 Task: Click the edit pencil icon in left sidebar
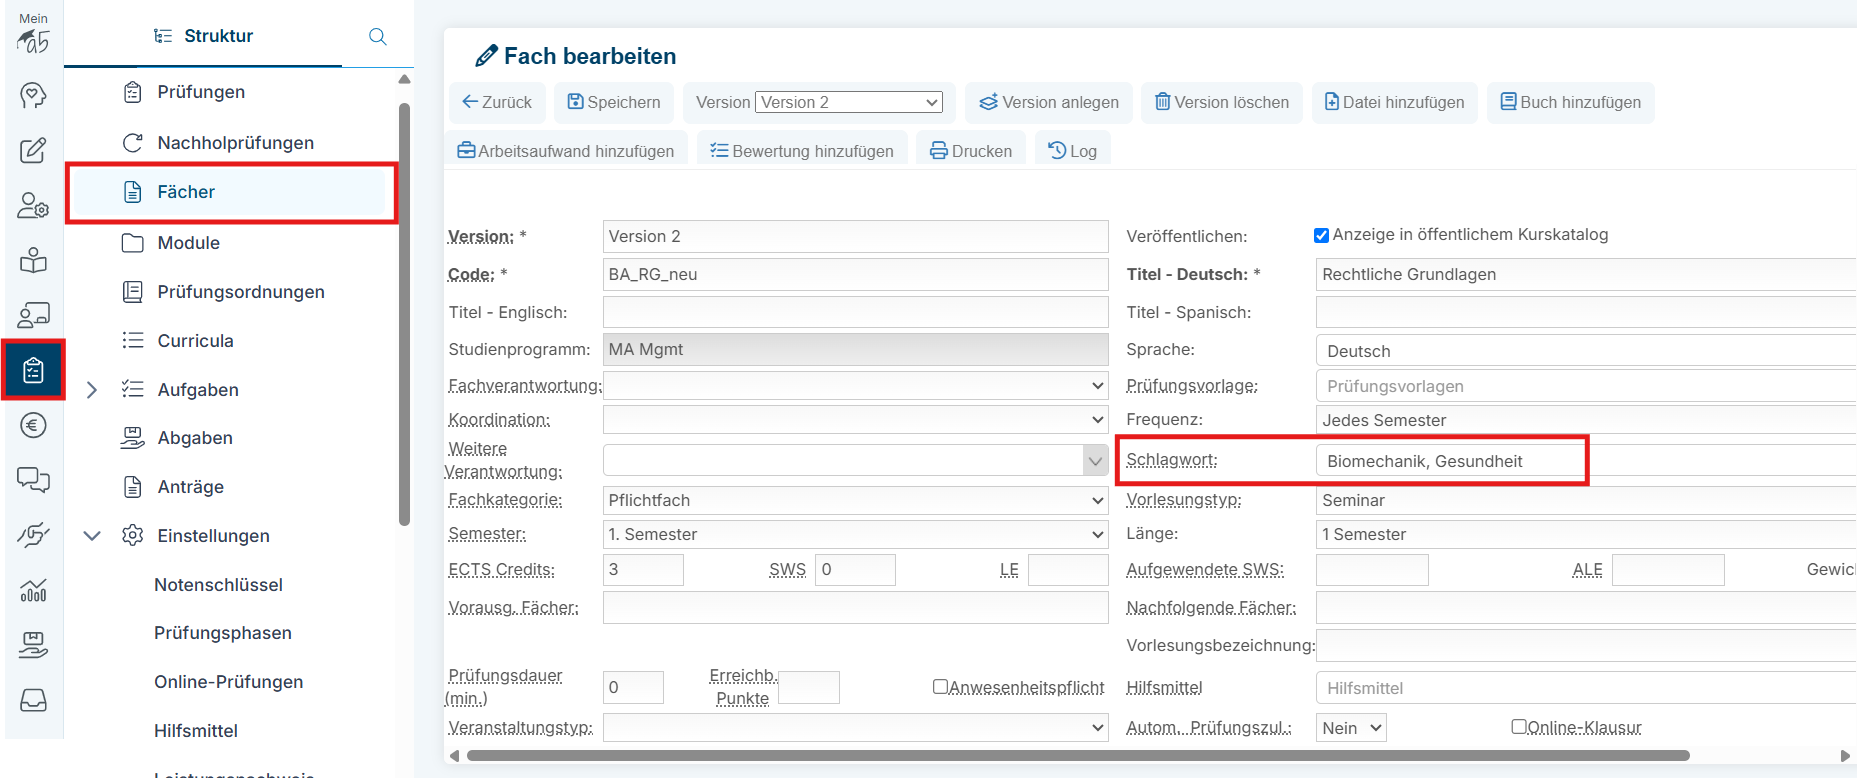click(33, 150)
